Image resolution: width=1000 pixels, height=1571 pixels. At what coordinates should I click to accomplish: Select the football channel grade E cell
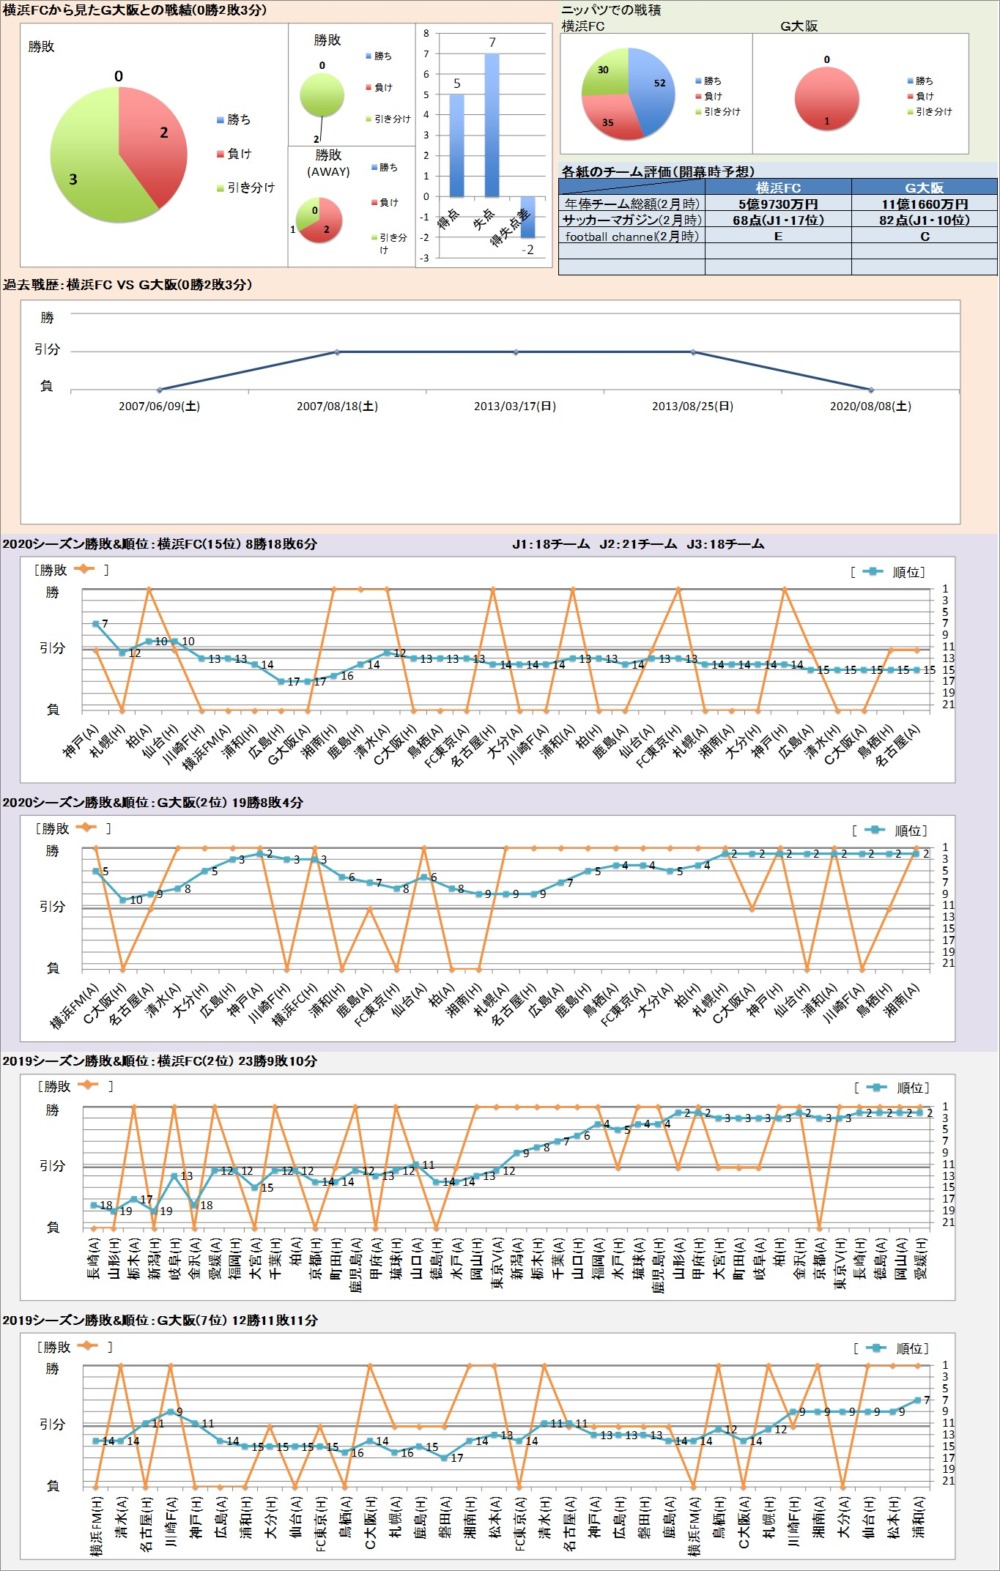[x=778, y=237]
